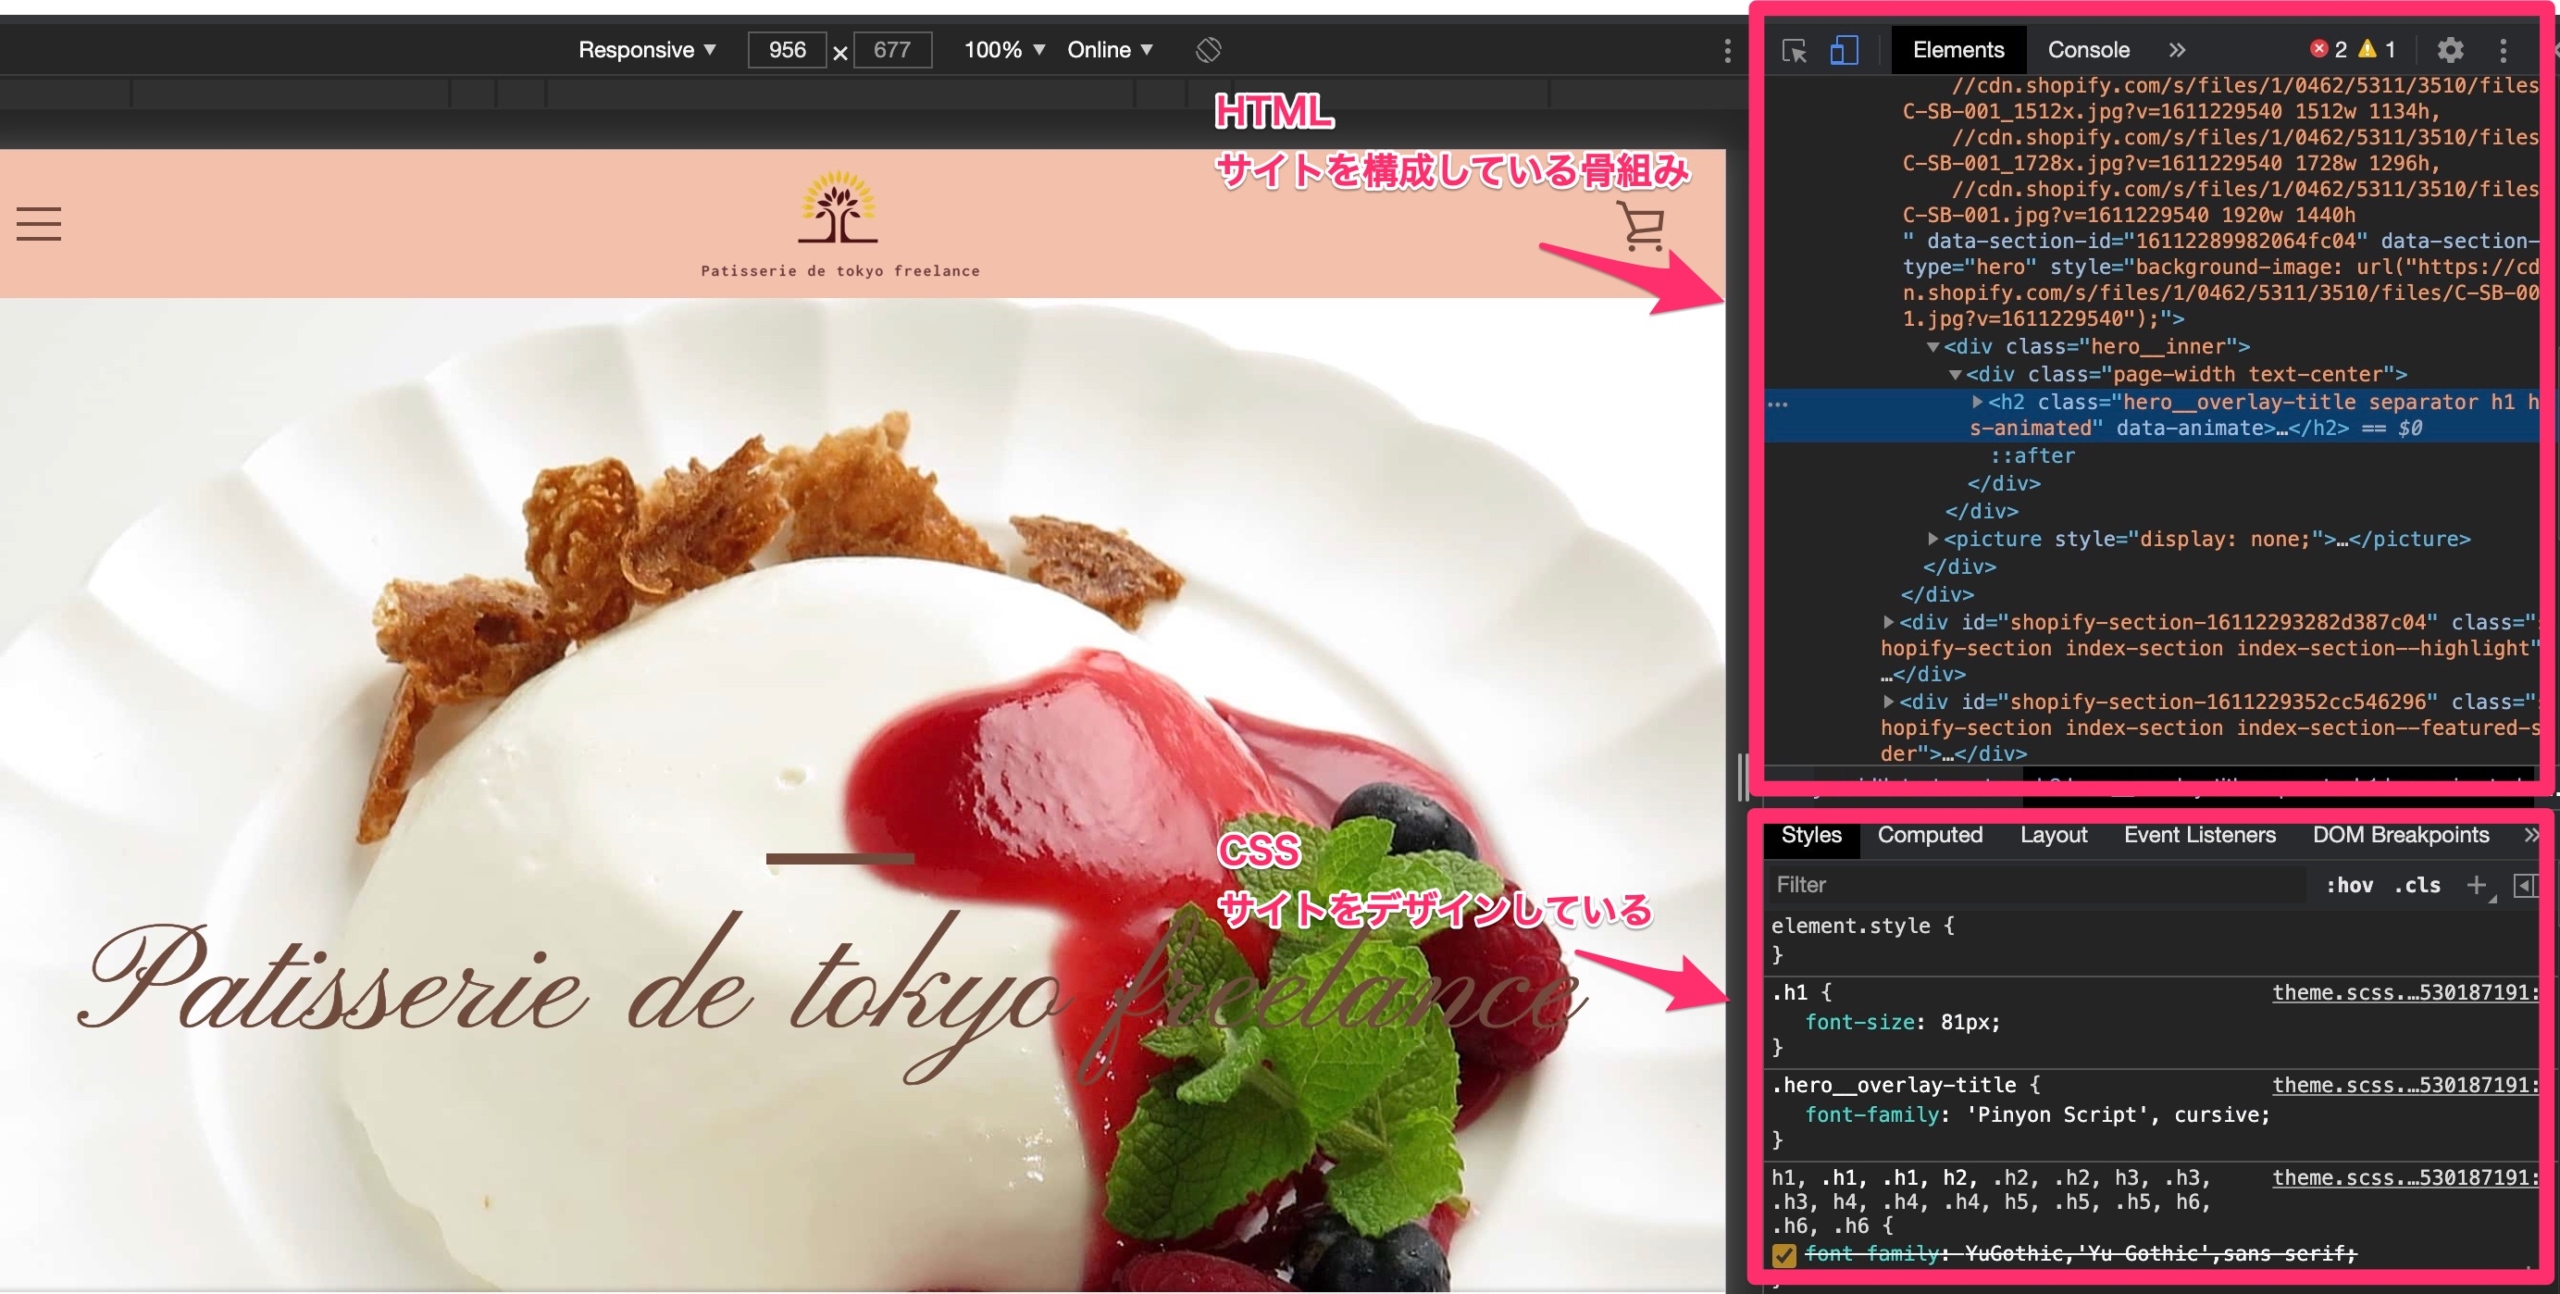Viewport: 2560px width, 1294px height.
Task: Select the ::after pseudo element row
Action: (2033, 456)
